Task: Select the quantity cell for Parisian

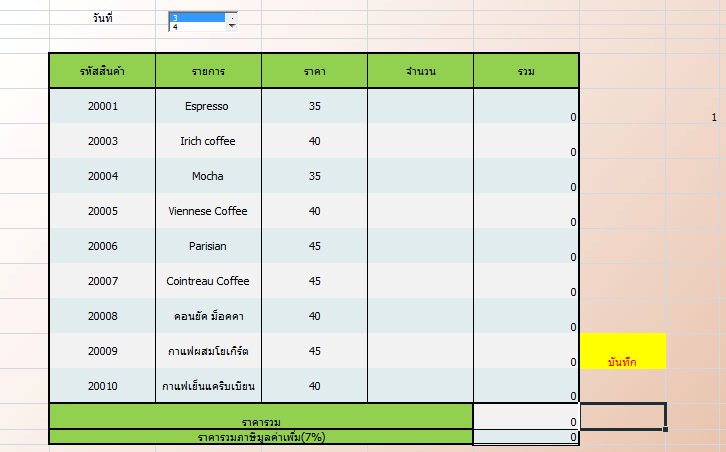Action: 420,246
